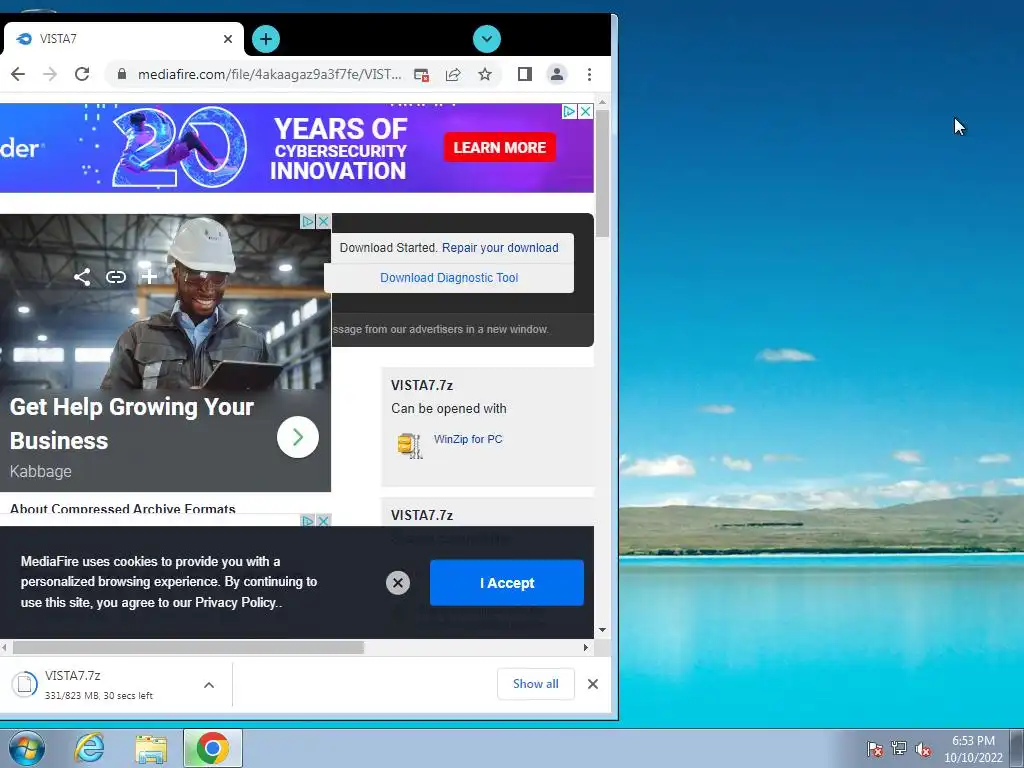The height and width of the screenshot is (768, 1024).
Task: Click horizontal scrollbar left arrow
Action: point(5,648)
